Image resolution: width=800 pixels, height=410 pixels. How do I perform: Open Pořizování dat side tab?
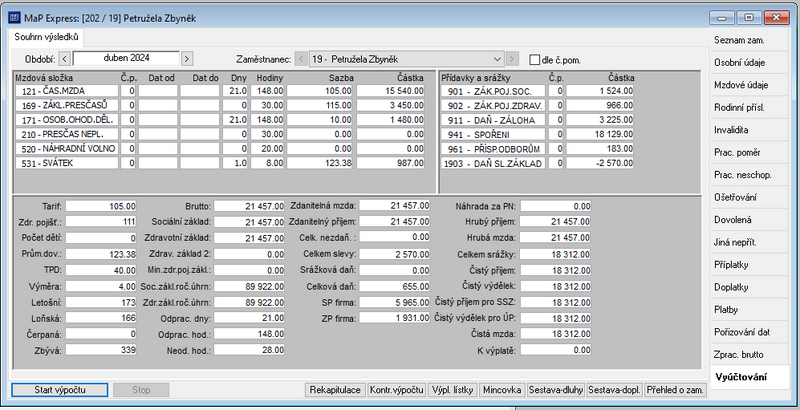click(749, 332)
